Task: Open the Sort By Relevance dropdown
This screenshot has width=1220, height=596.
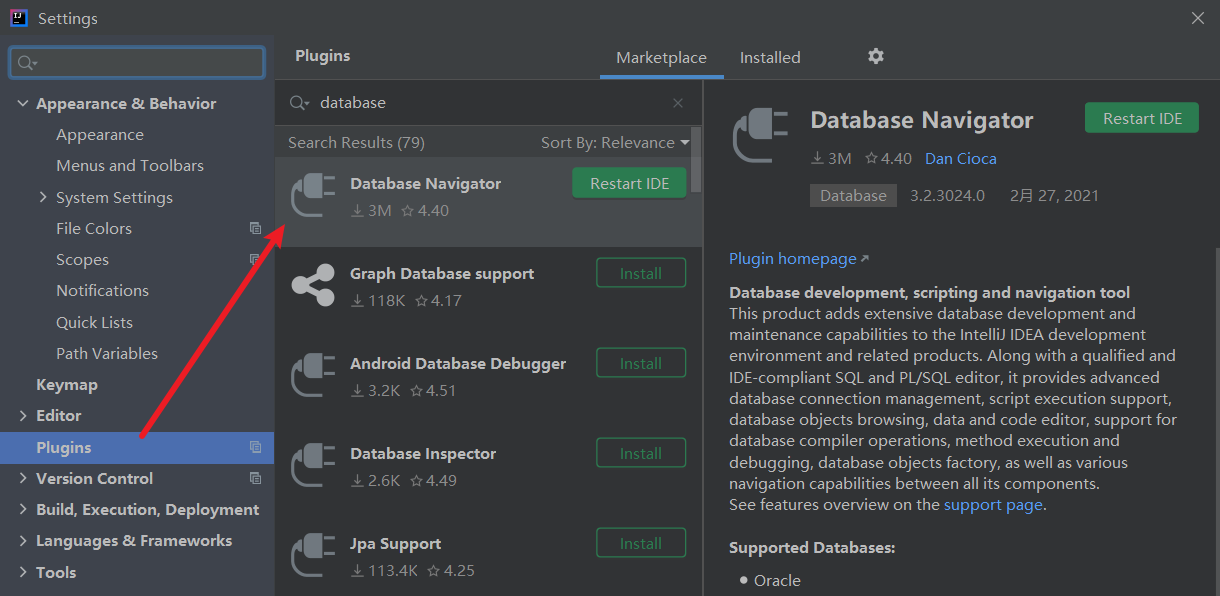Action: coord(615,142)
